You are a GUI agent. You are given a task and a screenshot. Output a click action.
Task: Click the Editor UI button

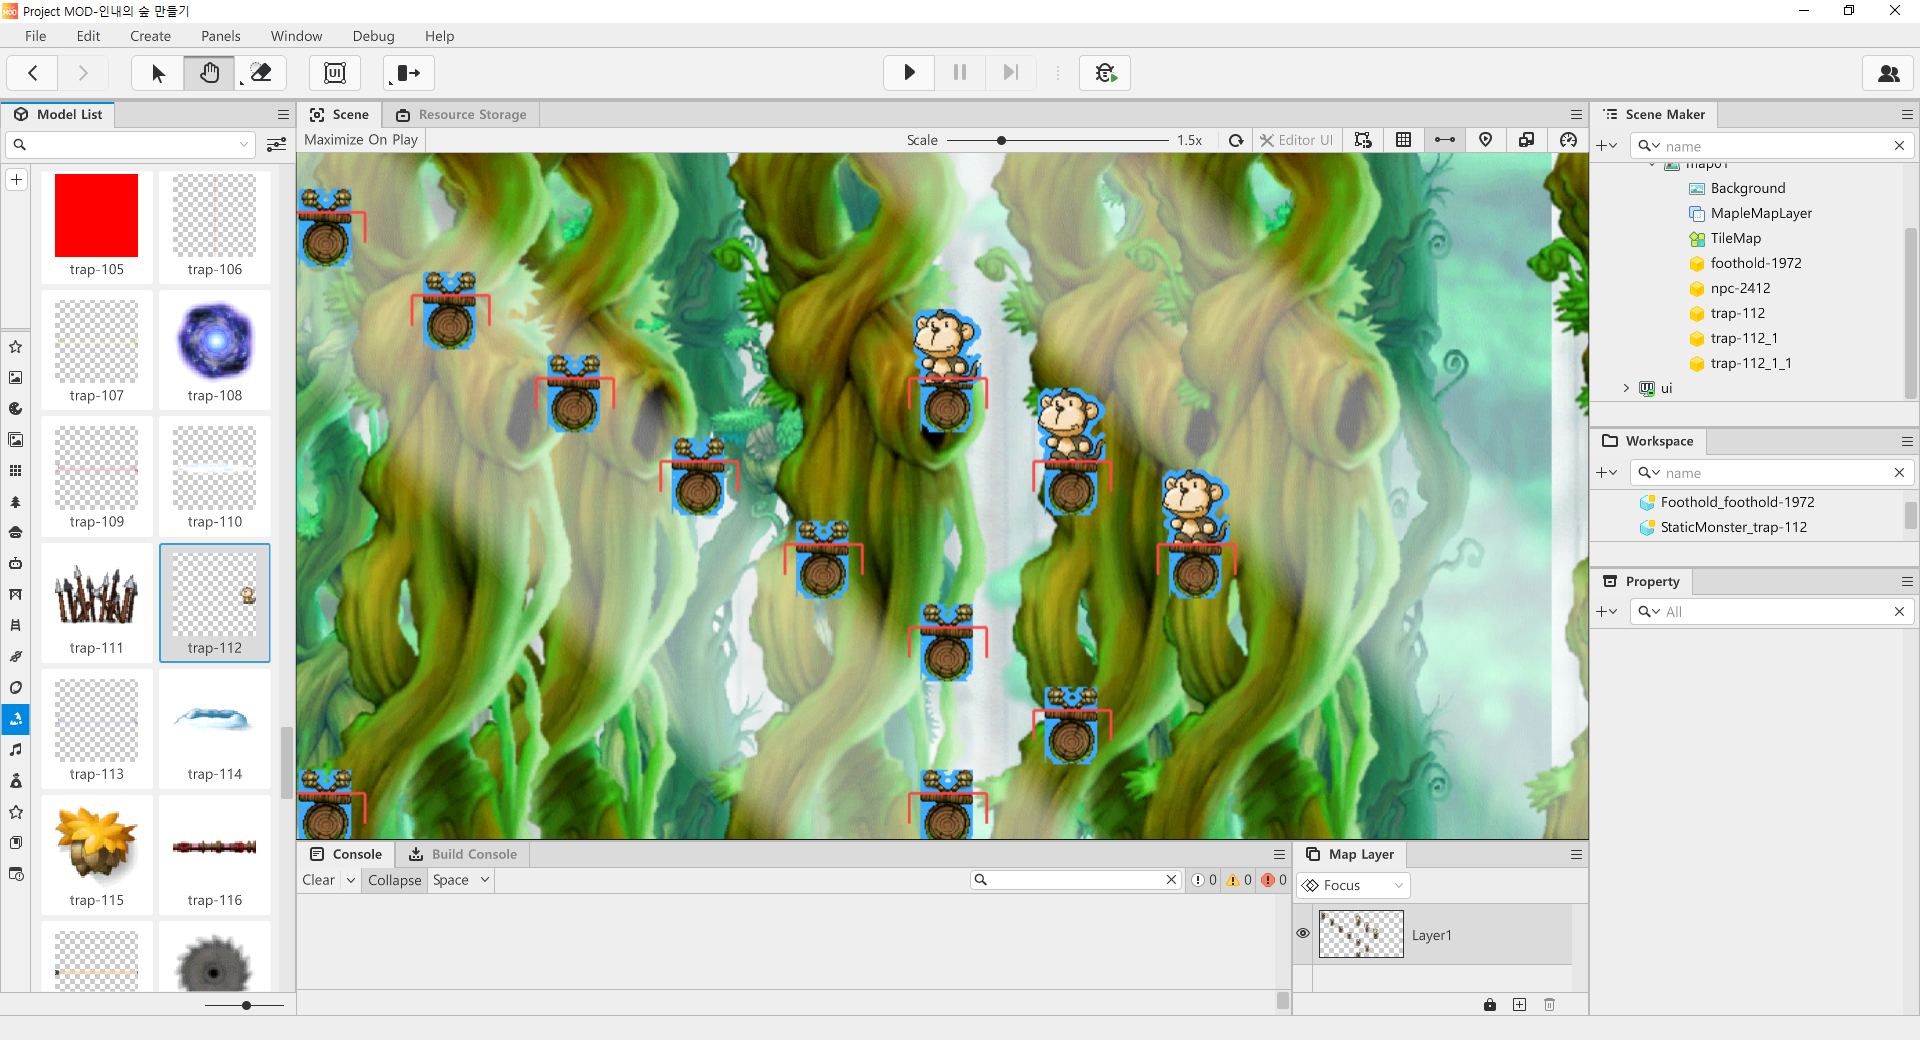tap(1296, 140)
